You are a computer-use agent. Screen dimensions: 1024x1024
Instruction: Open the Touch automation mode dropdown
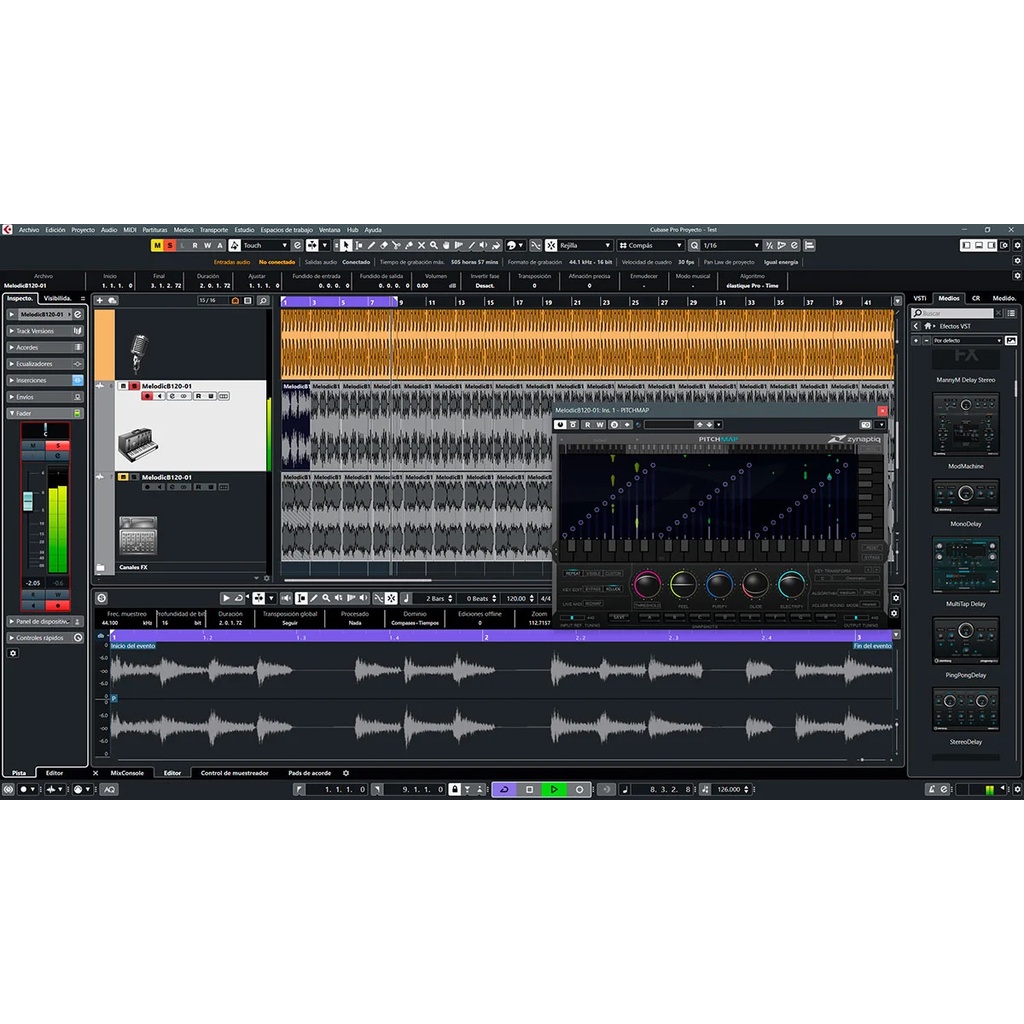pos(265,246)
